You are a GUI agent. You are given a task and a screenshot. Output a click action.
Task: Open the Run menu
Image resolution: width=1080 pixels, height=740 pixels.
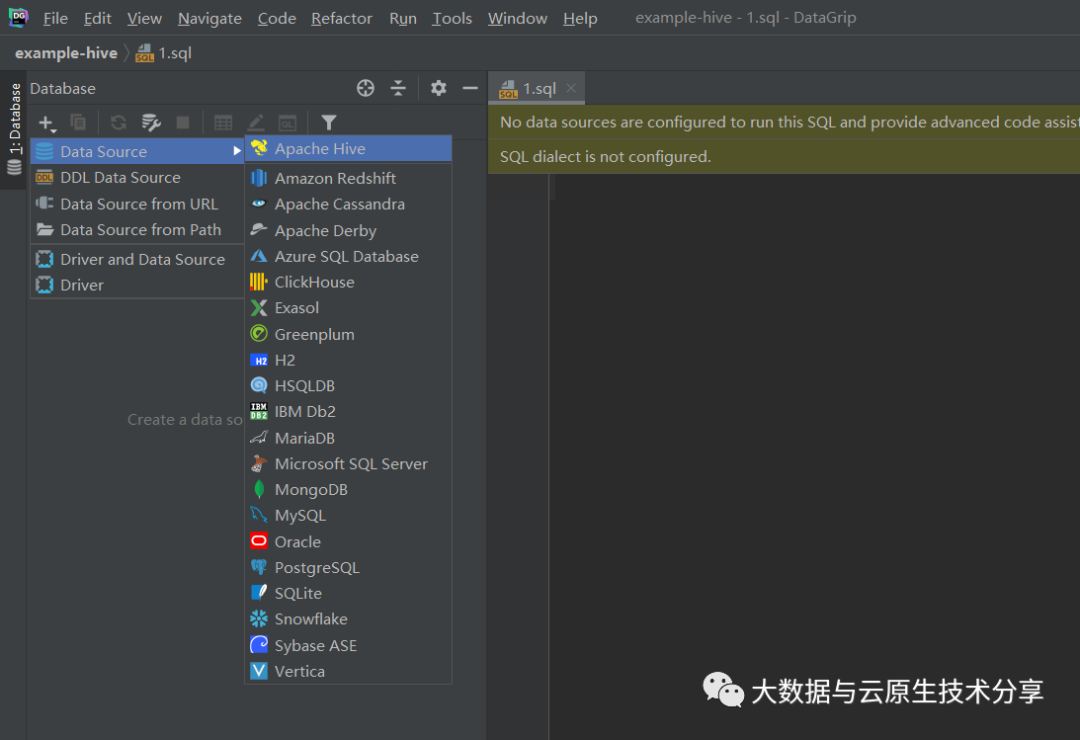coord(403,19)
